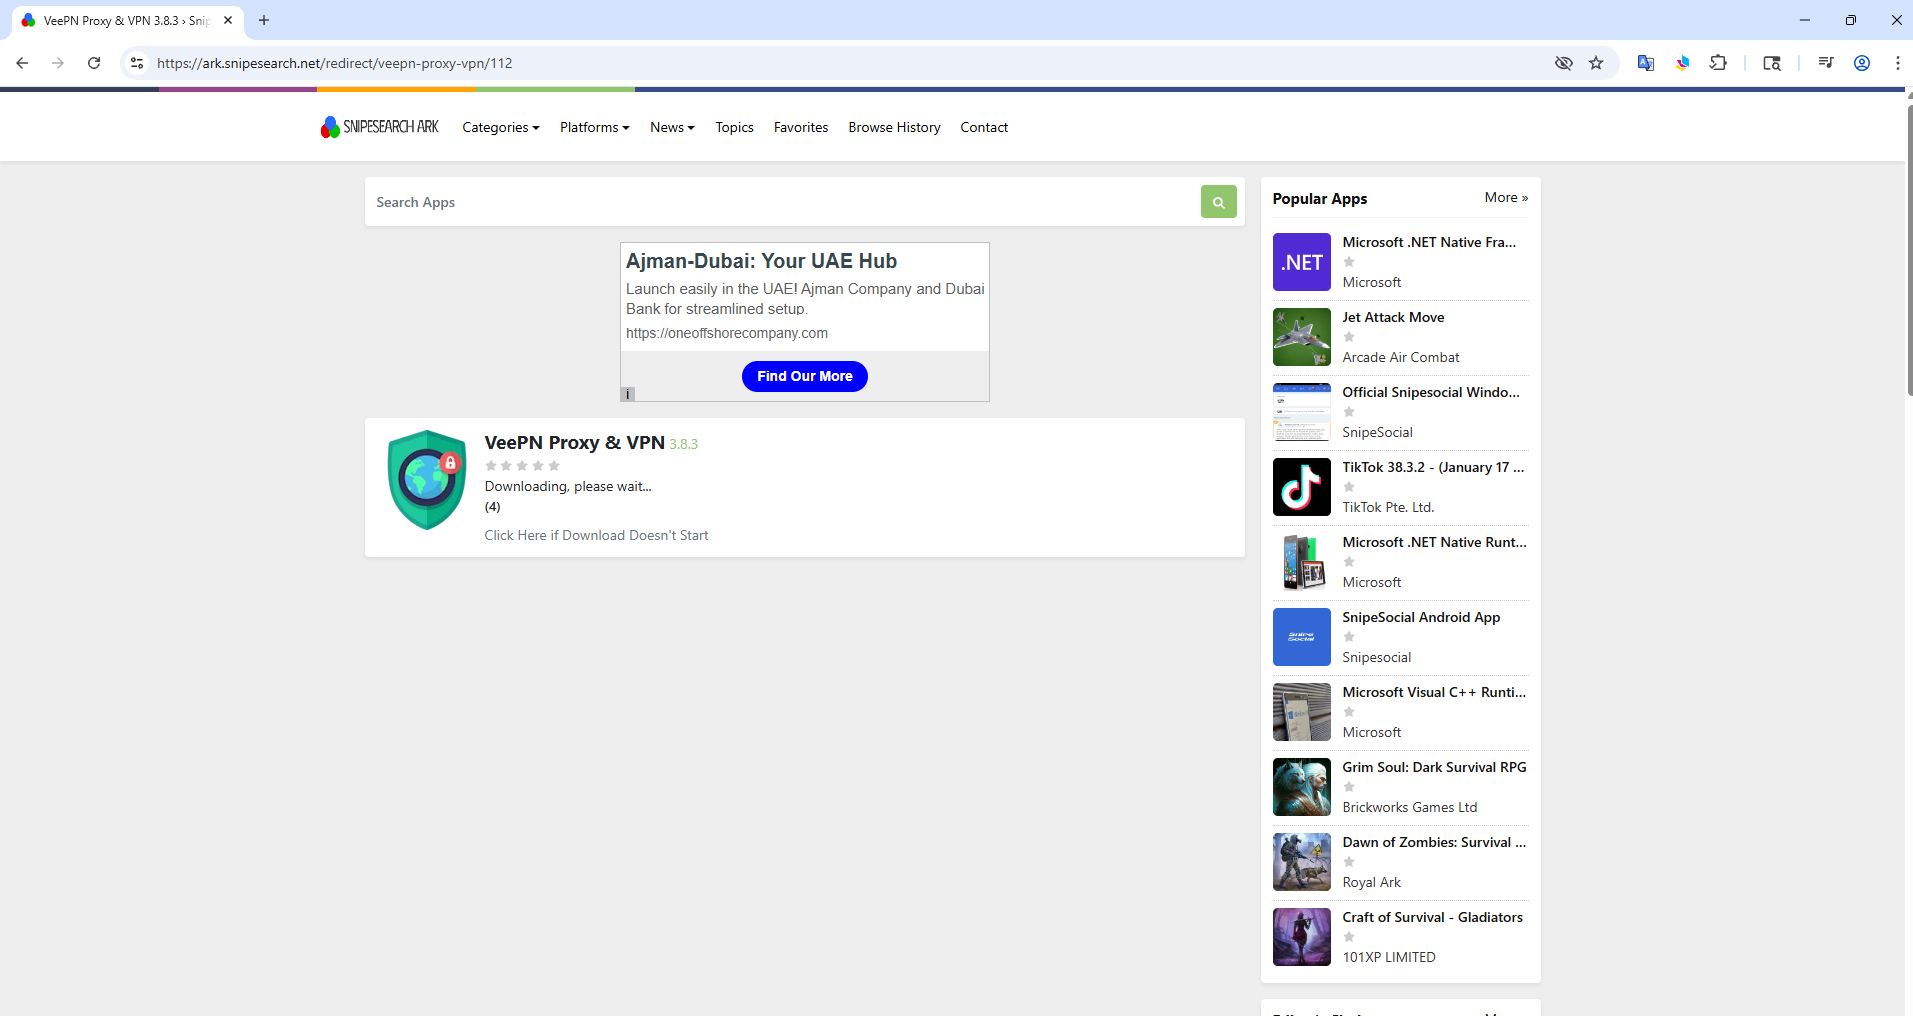Click the SnipeSocial Android App icon
The image size is (1913, 1016).
[x=1301, y=637]
